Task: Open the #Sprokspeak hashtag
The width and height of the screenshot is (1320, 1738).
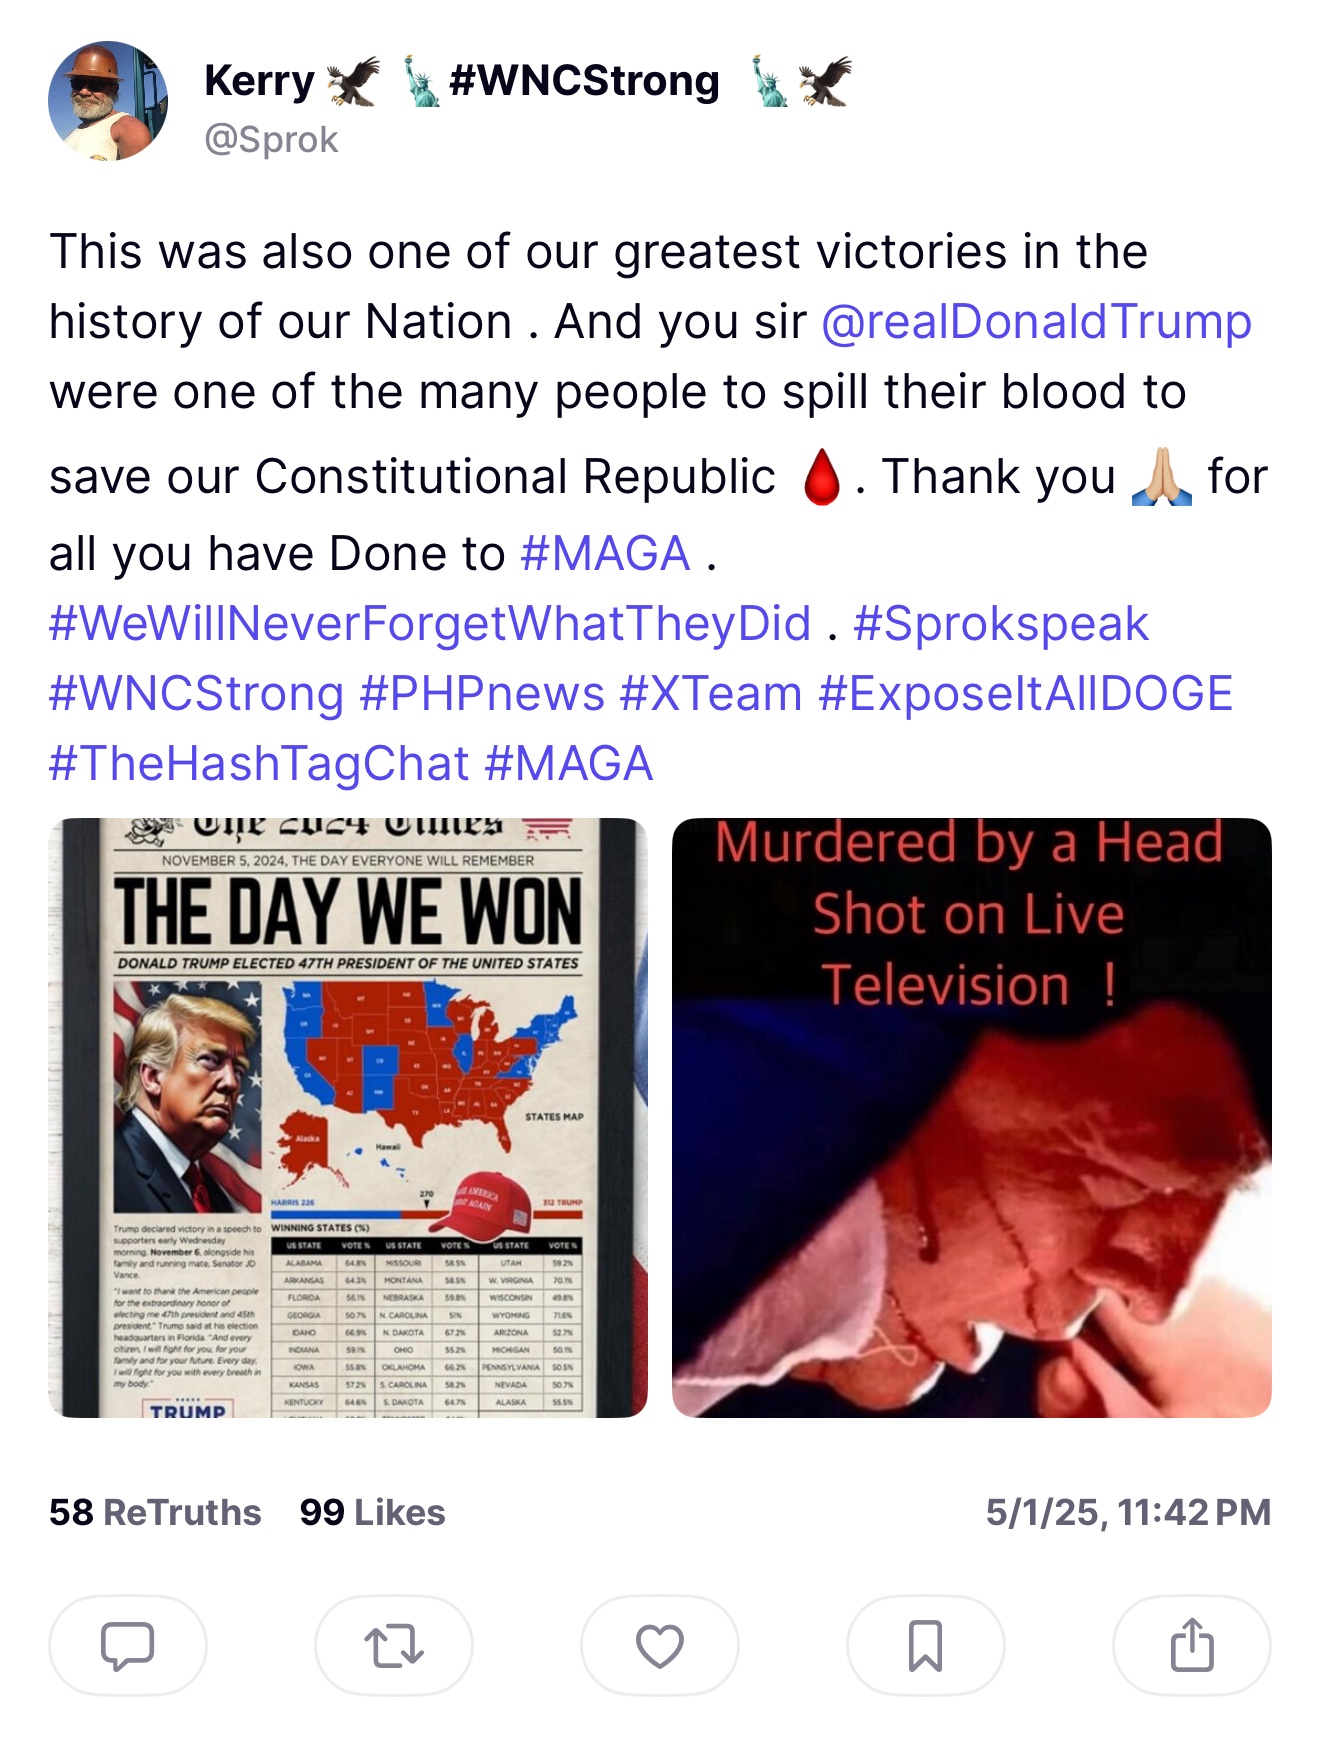Action: [x=1001, y=624]
